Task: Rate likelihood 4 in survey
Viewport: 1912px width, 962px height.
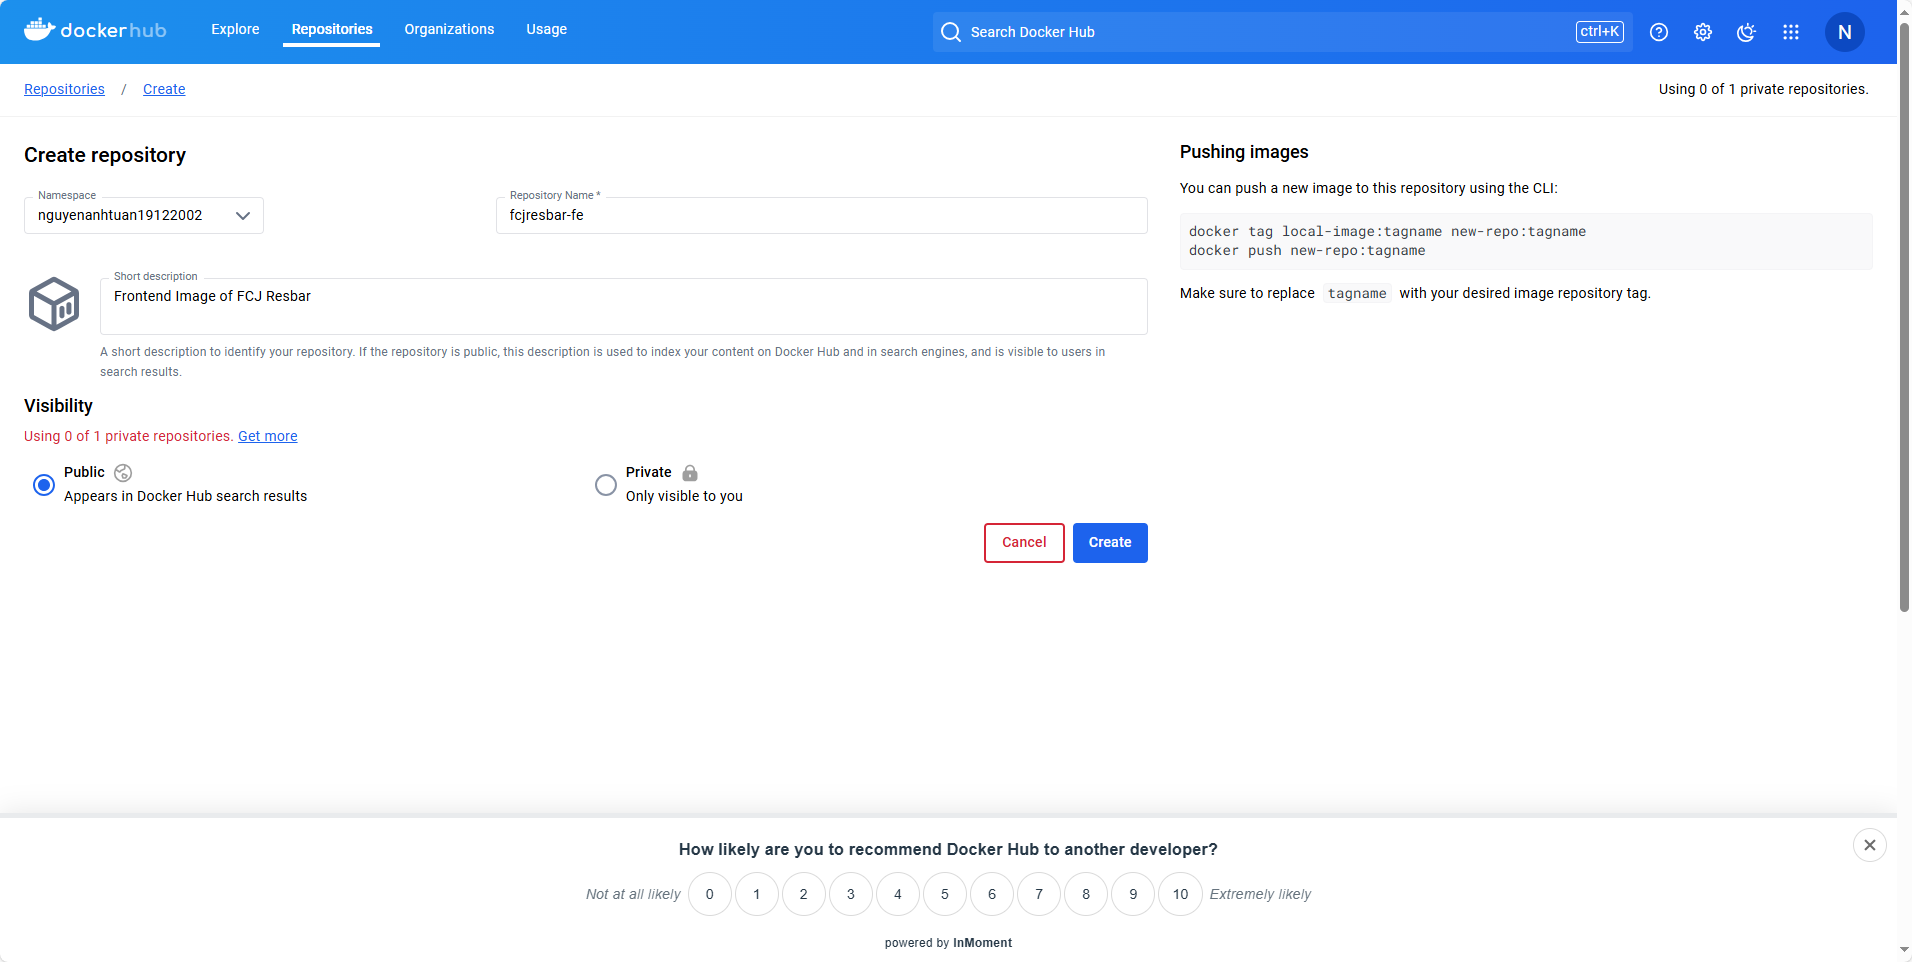Action: click(x=898, y=894)
